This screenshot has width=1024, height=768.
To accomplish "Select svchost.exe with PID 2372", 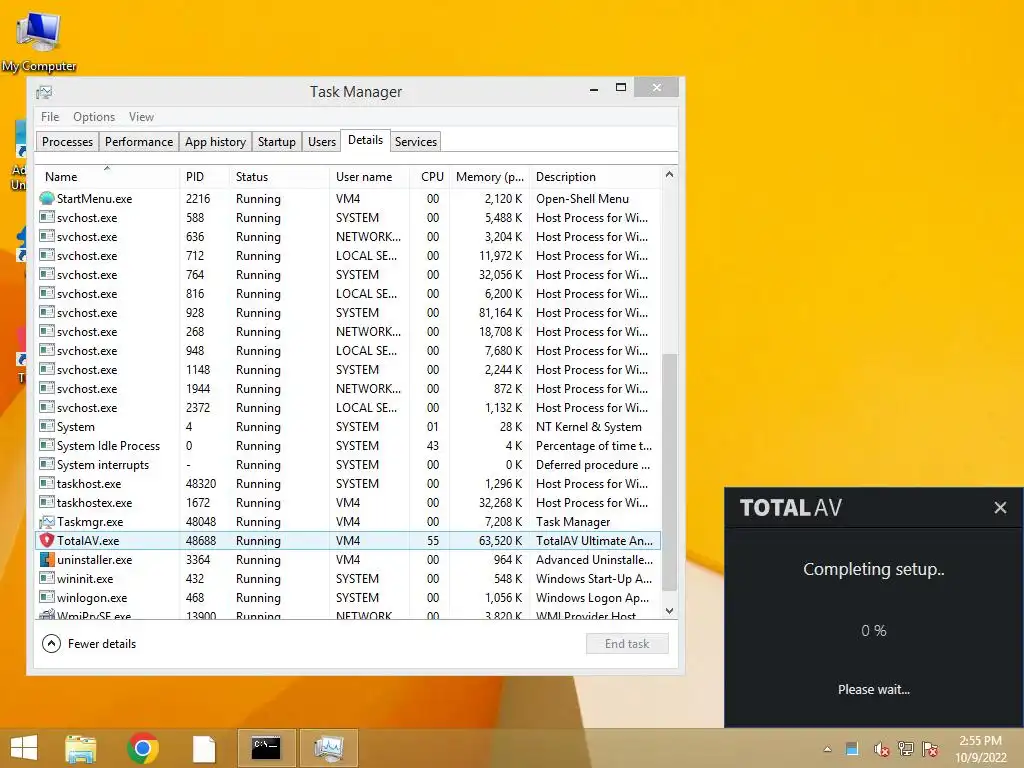I will pos(349,408).
